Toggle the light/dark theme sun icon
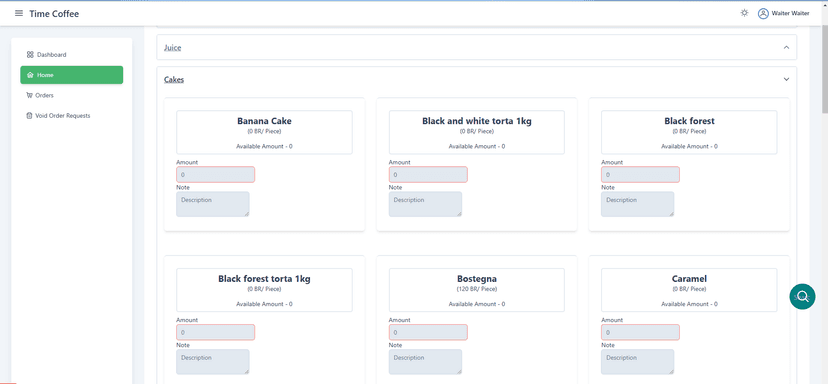 click(x=744, y=13)
